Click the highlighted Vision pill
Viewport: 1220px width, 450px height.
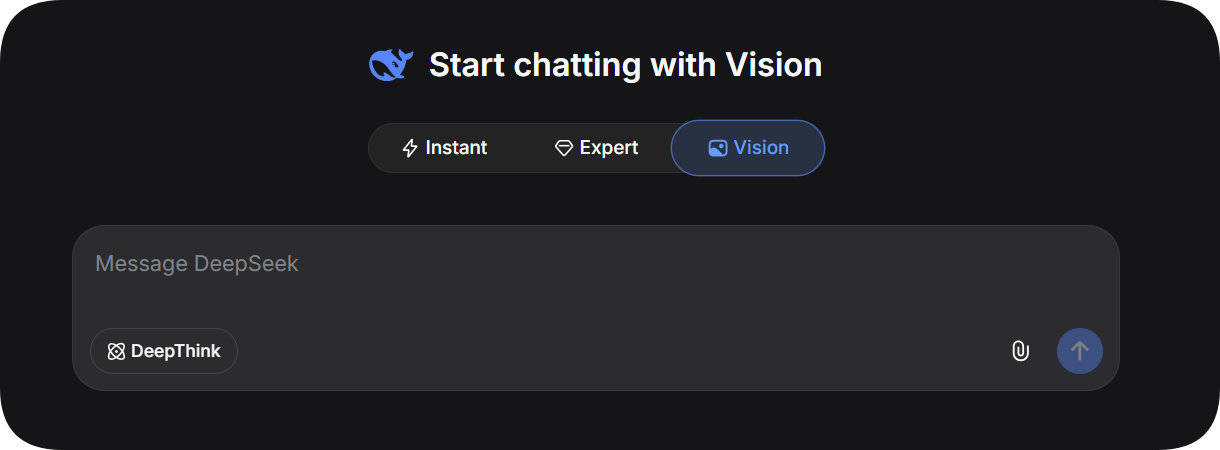click(748, 148)
